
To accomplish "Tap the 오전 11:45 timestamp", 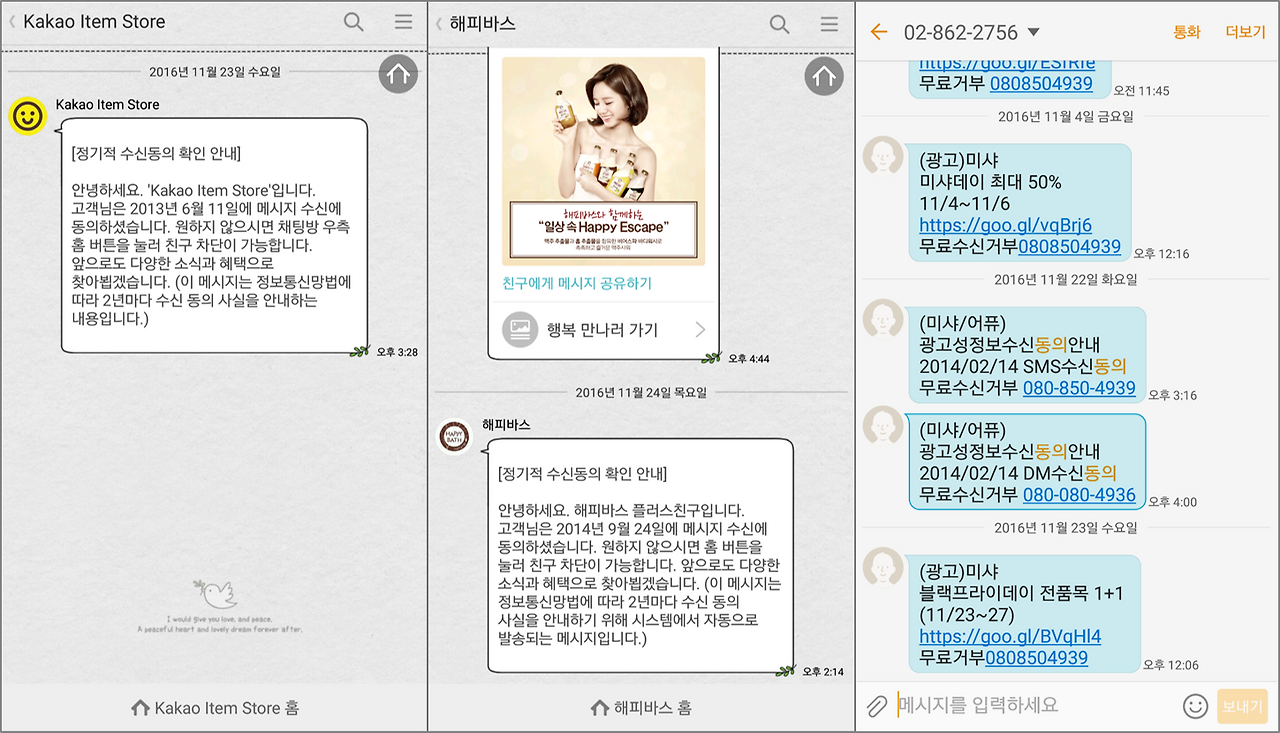I will click(1141, 91).
